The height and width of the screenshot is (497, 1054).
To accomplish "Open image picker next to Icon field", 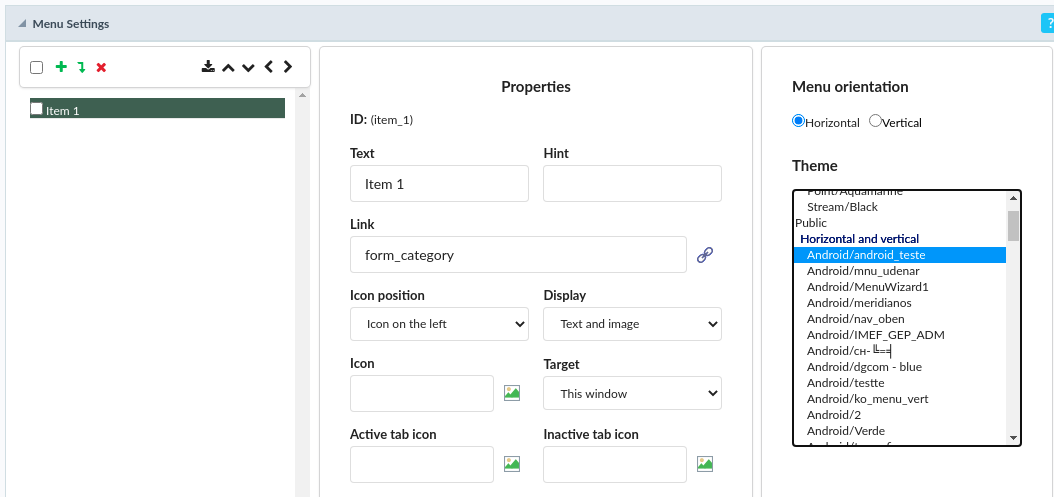I will (512, 393).
